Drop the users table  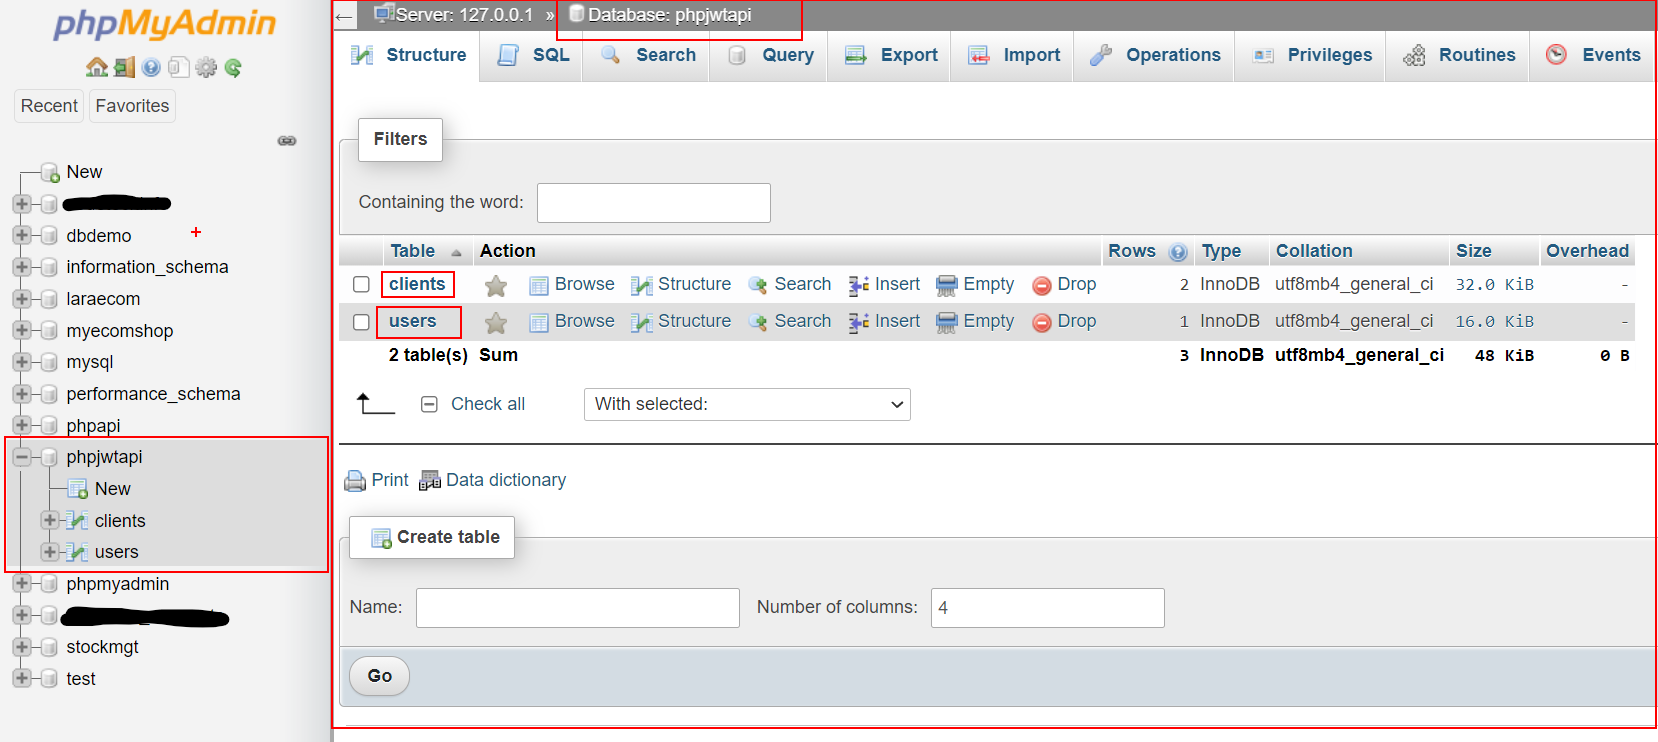tap(1064, 321)
